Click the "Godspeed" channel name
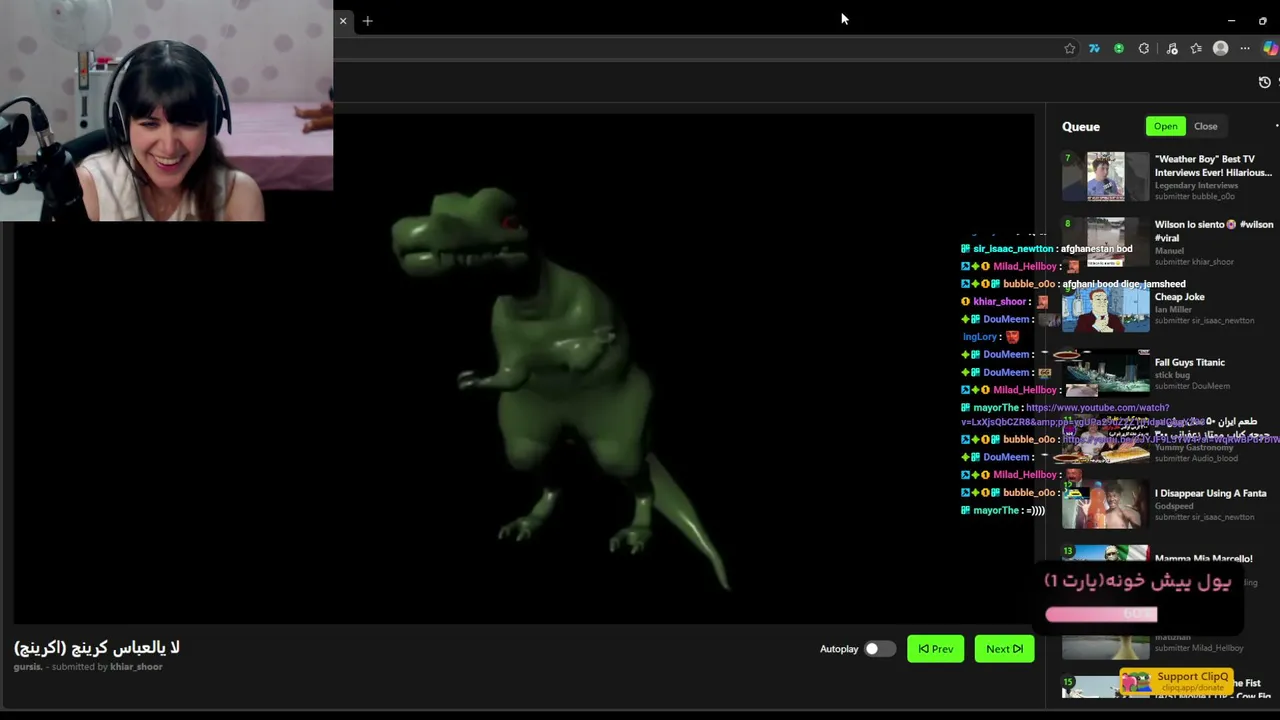This screenshot has height=720, width=1280. 1174,506
